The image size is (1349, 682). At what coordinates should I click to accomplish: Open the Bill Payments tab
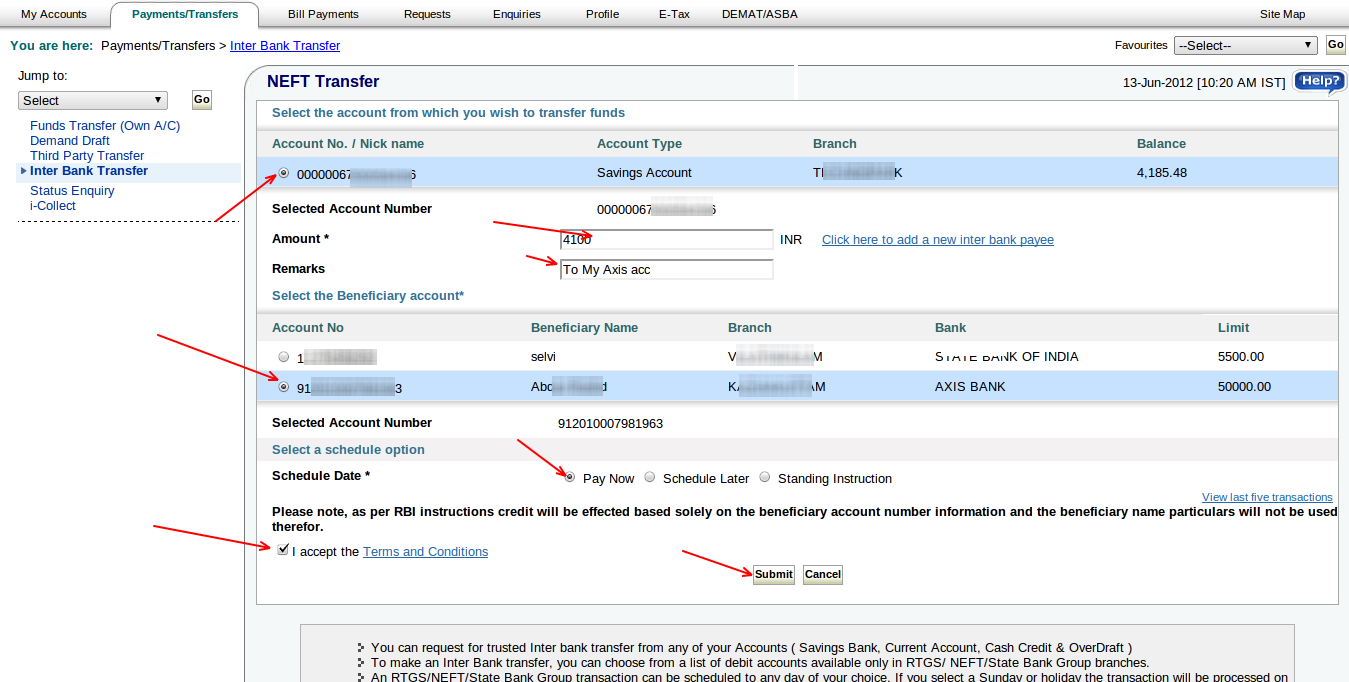tap(323, 14)
